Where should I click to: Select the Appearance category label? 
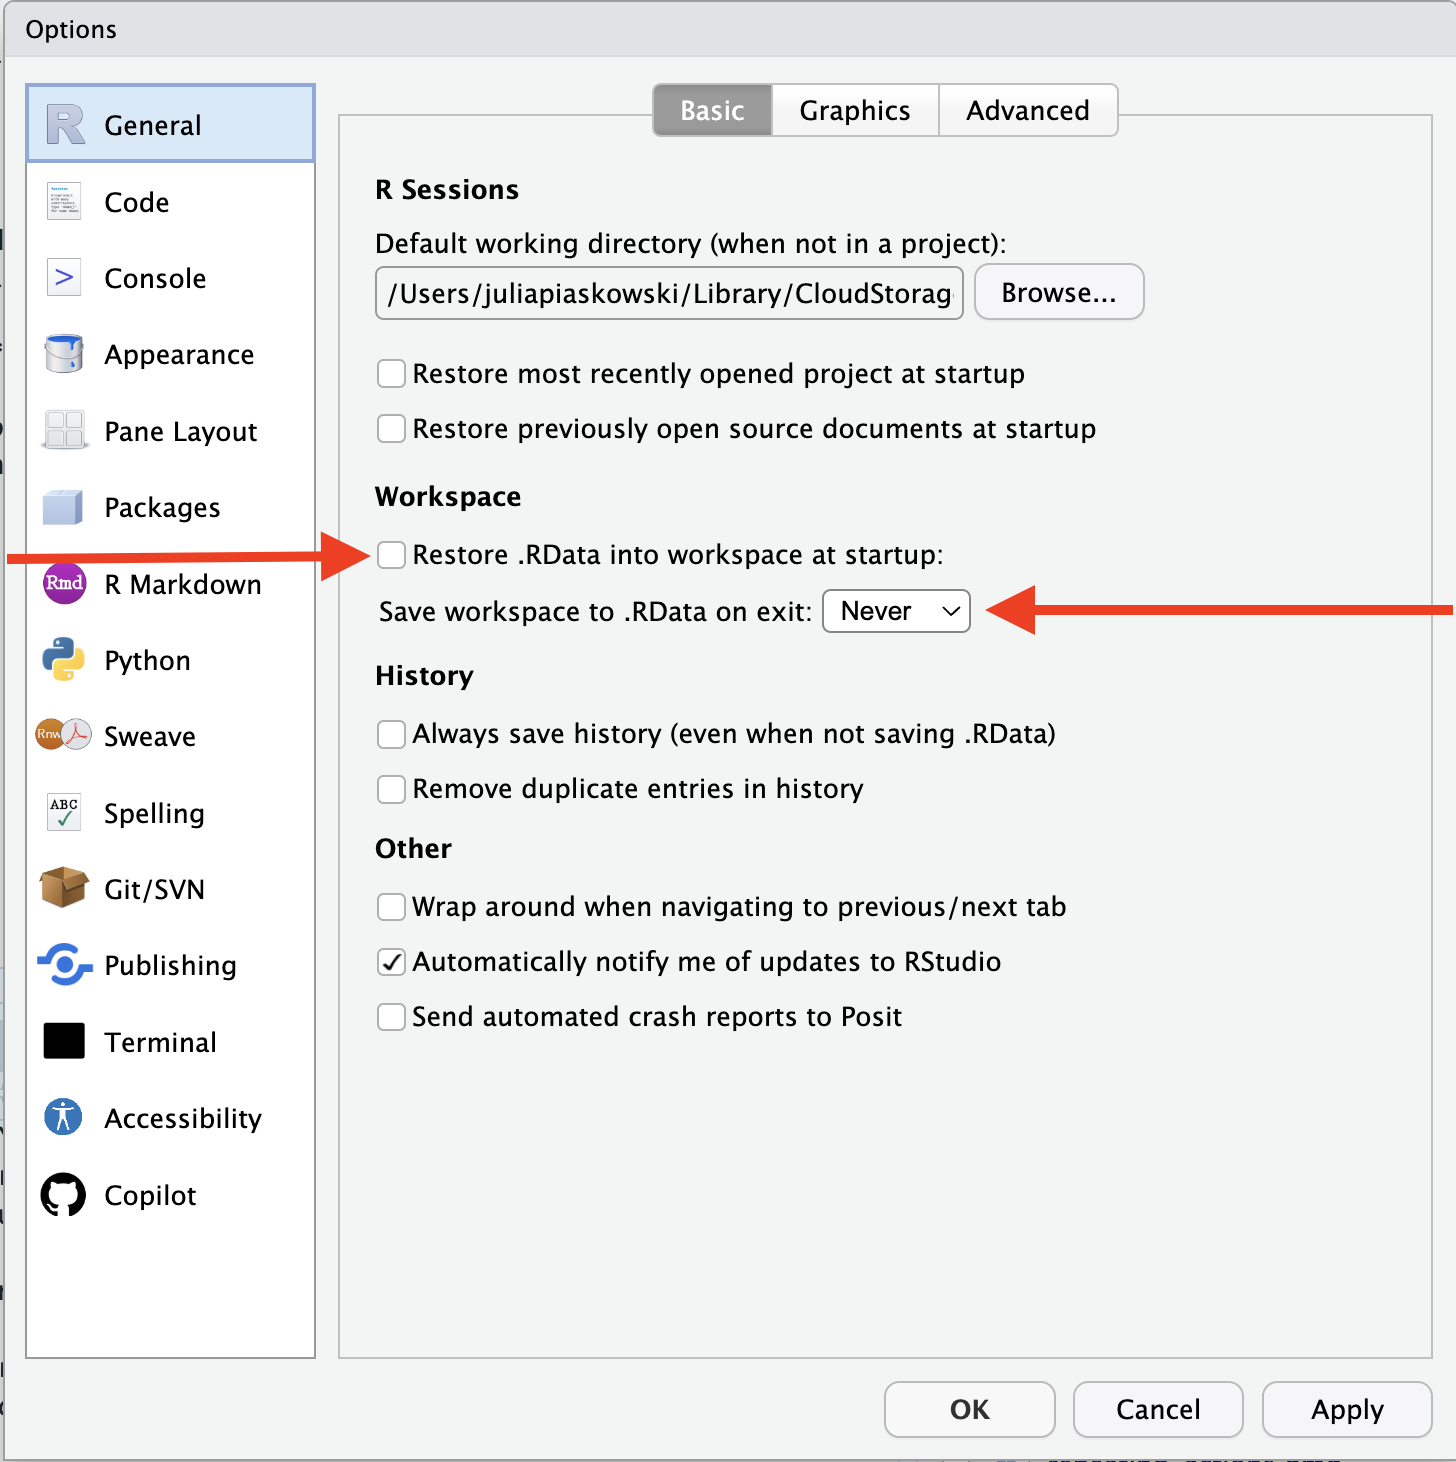(x=179, y=355)
